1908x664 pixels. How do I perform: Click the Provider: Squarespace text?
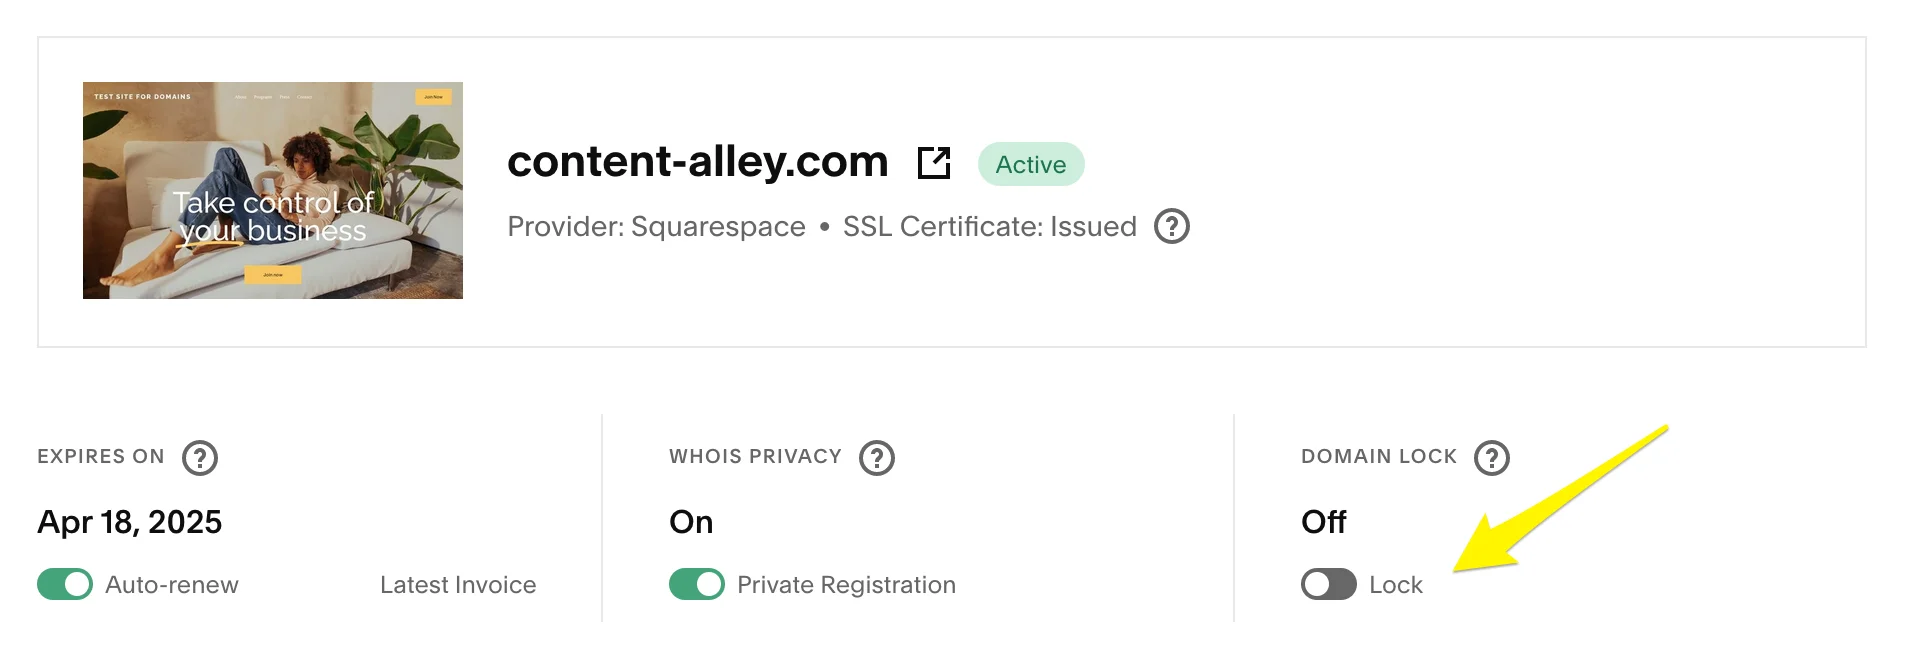pyautogui.click(x=656, y=227)
